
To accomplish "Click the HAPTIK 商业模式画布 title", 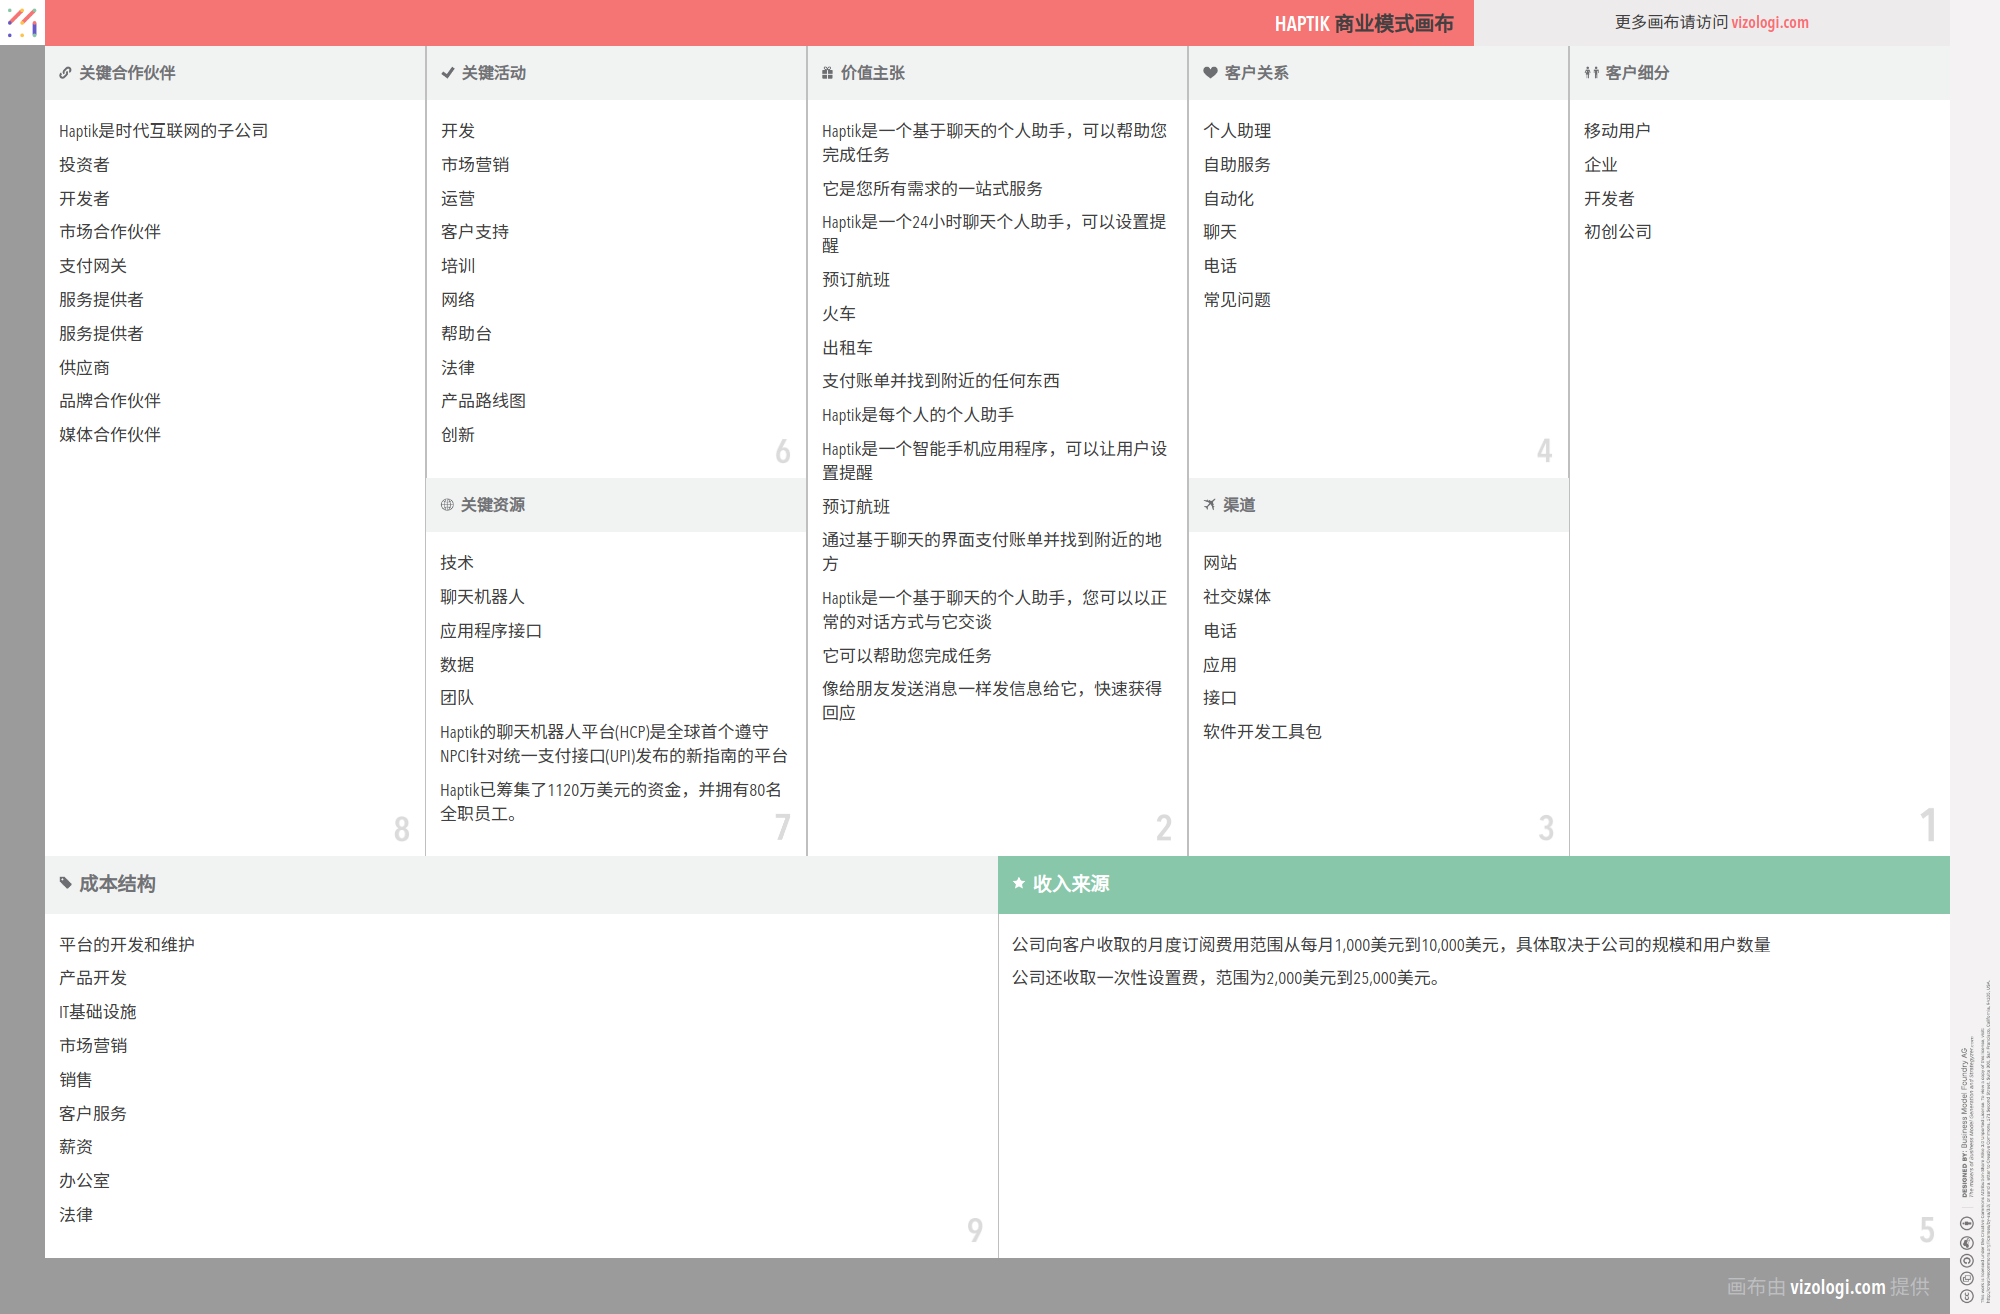I will click(1363, 24).
